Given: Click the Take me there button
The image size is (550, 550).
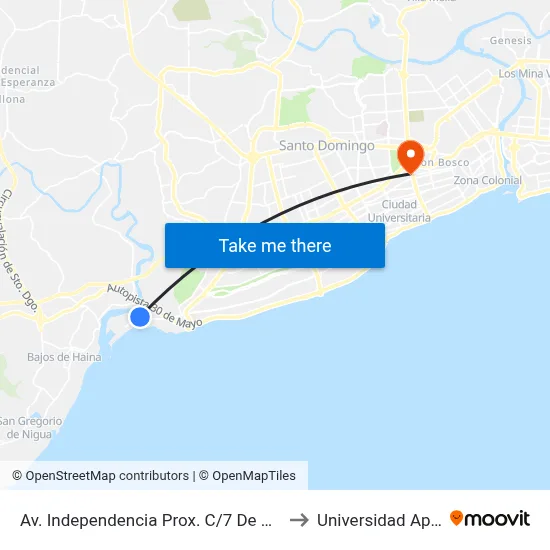Looking at the screenshot, I should 275,245.
